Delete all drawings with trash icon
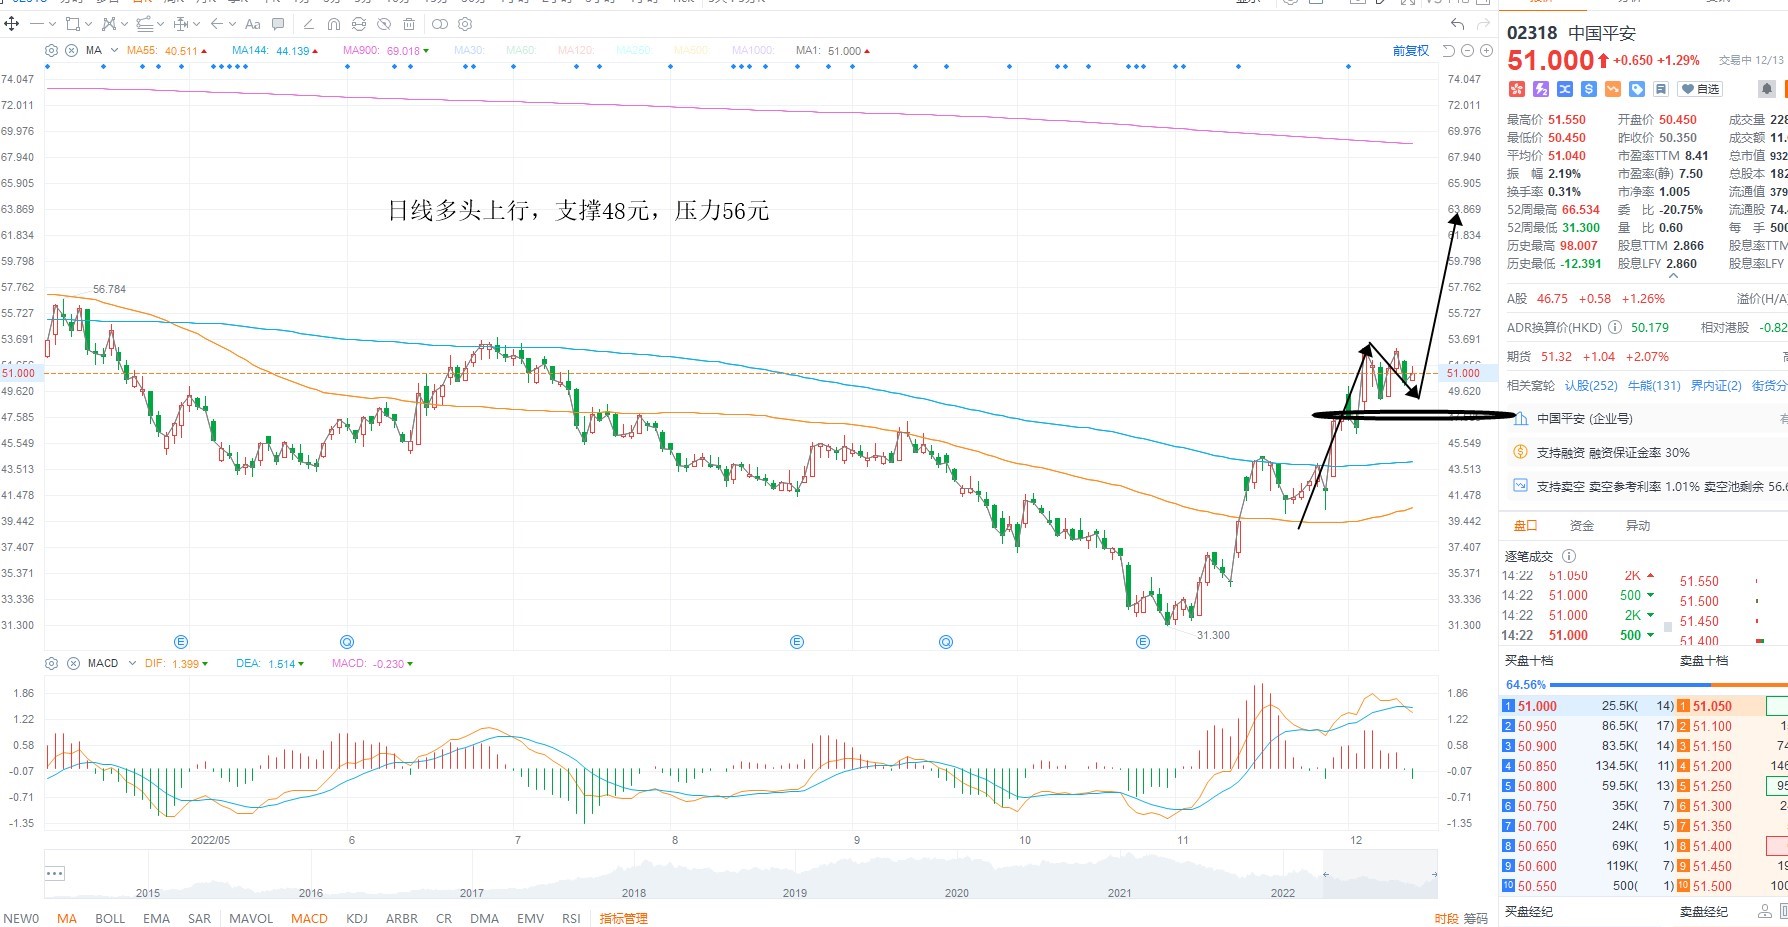 click(409, 24)
